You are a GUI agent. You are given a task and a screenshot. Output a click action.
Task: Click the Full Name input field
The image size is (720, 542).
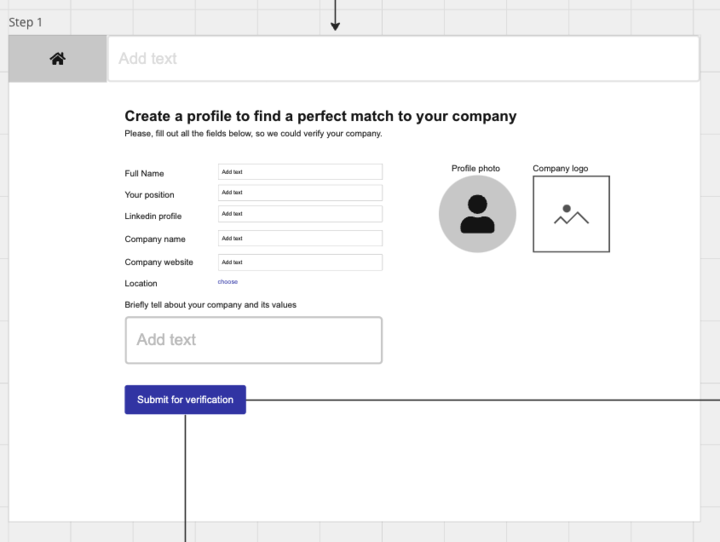[x=300, y=172]
